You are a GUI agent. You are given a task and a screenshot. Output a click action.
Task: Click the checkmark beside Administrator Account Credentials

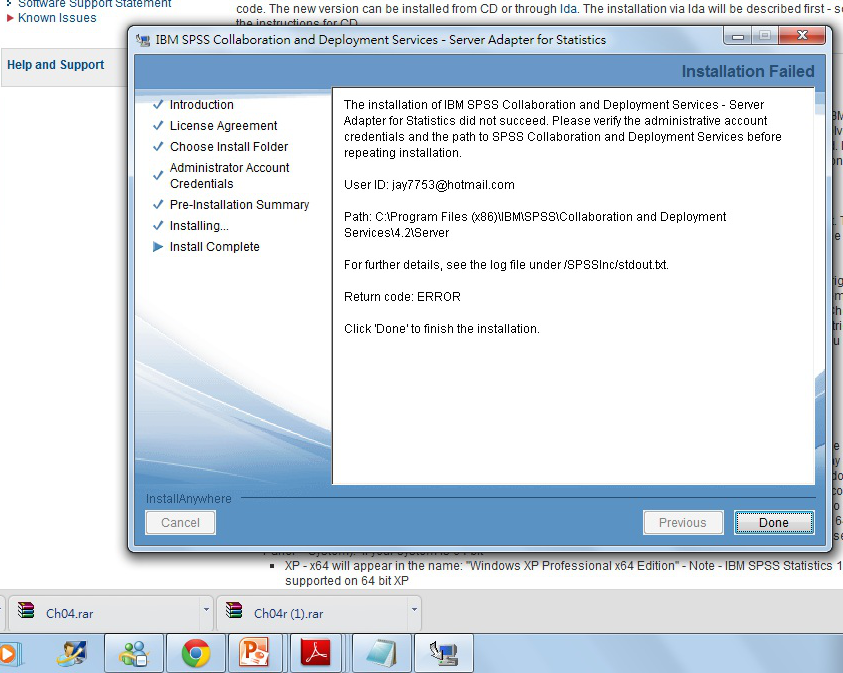tap(158, 175)
